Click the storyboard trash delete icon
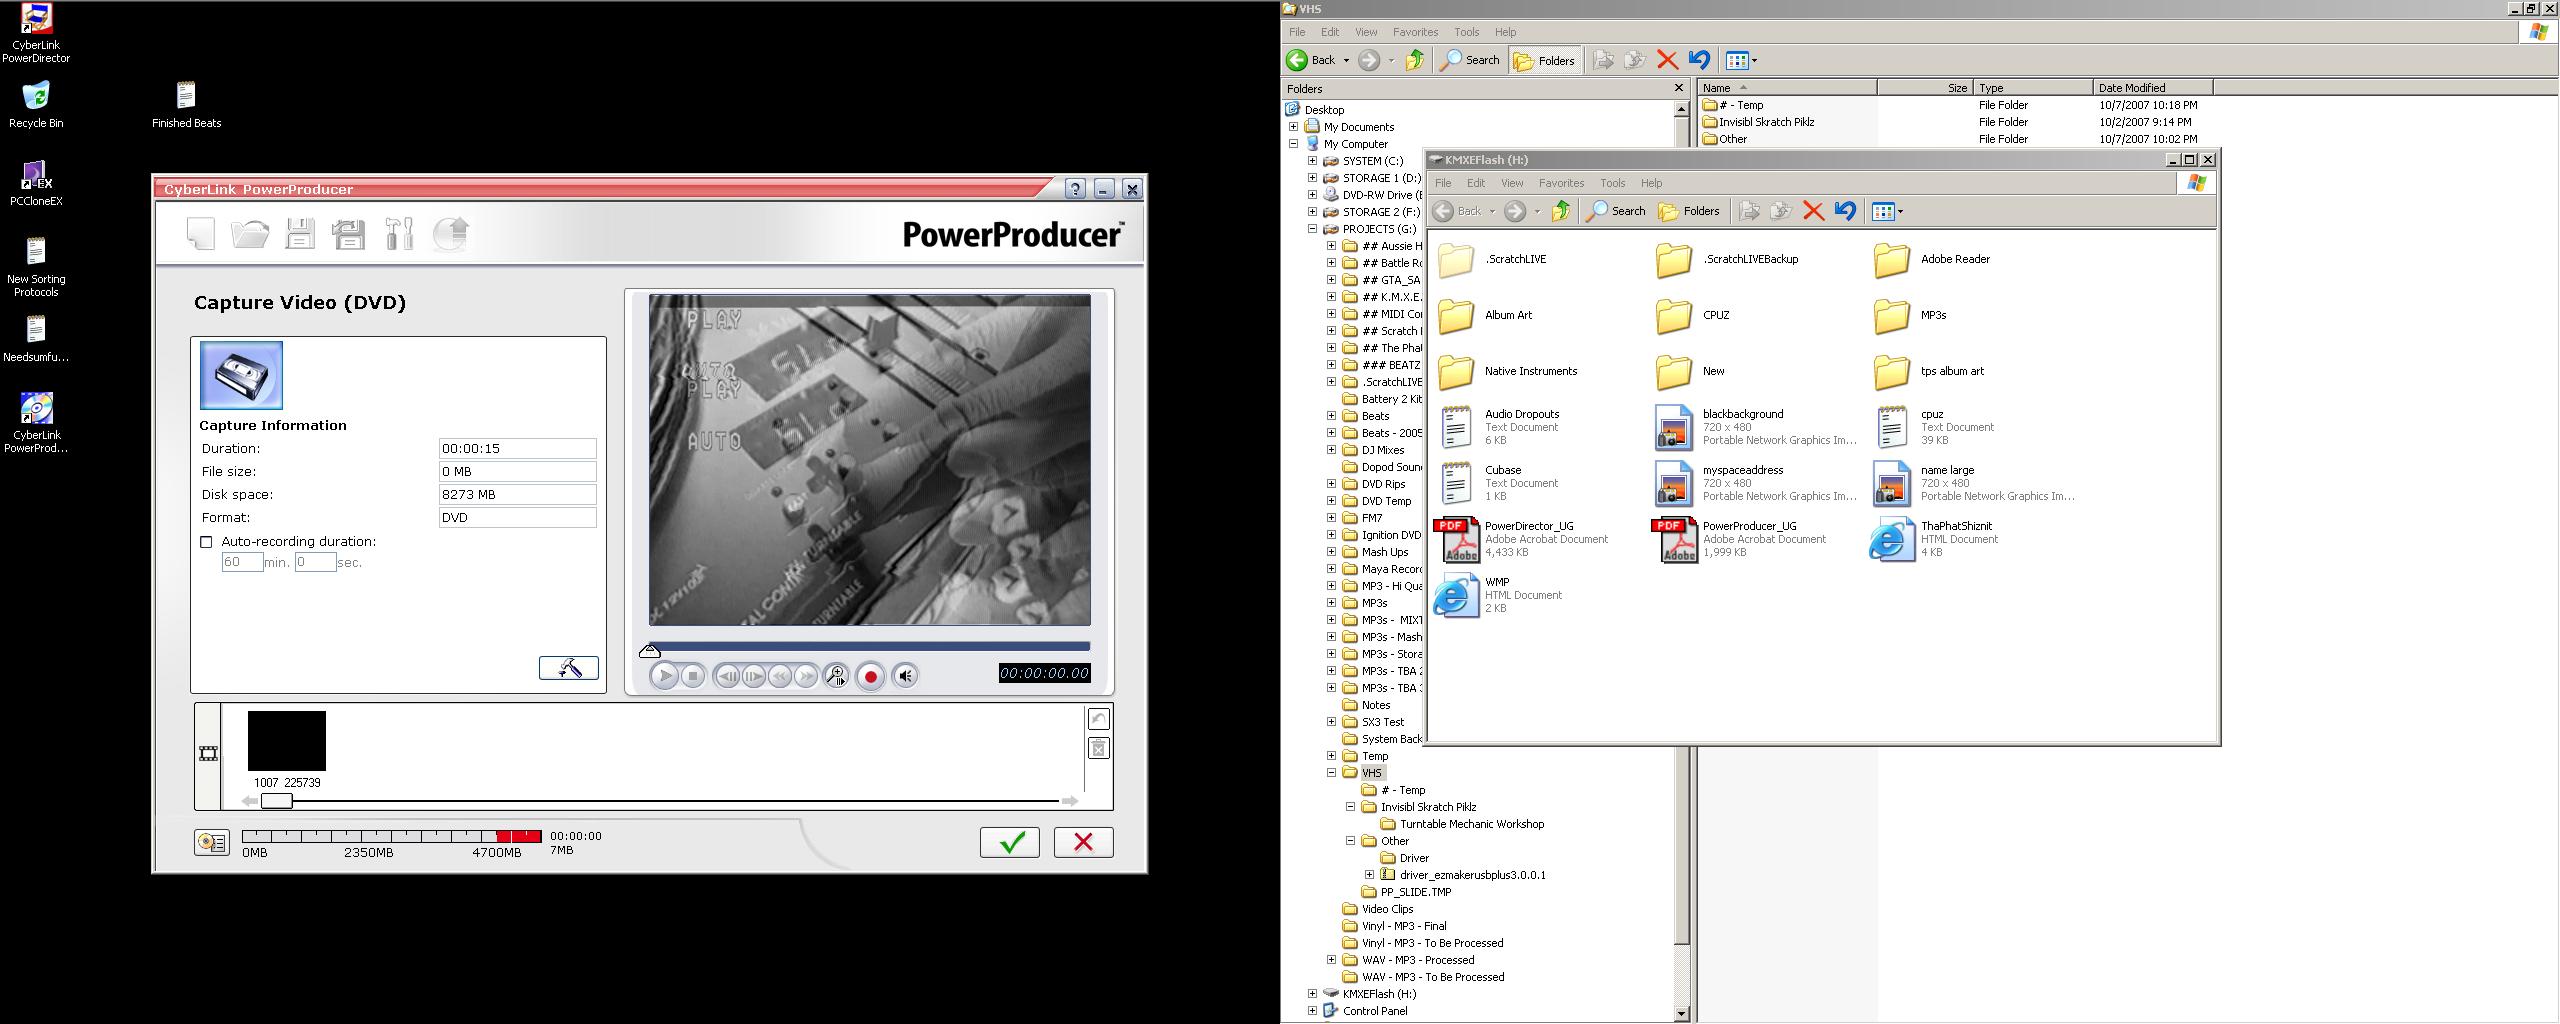Image resolution: width=2560 pixels, height=1024 pixels. (1098, 748)
